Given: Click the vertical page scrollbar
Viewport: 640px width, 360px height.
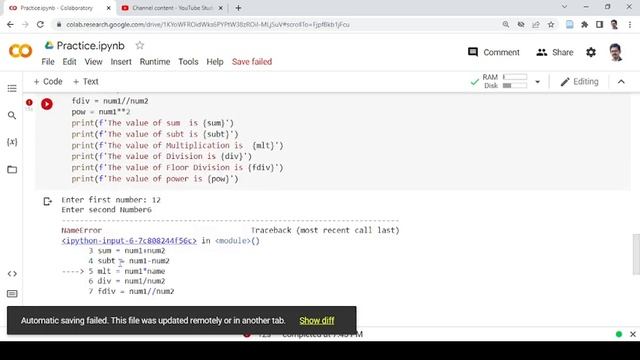Looking at the screenshot, I should 636,254.
